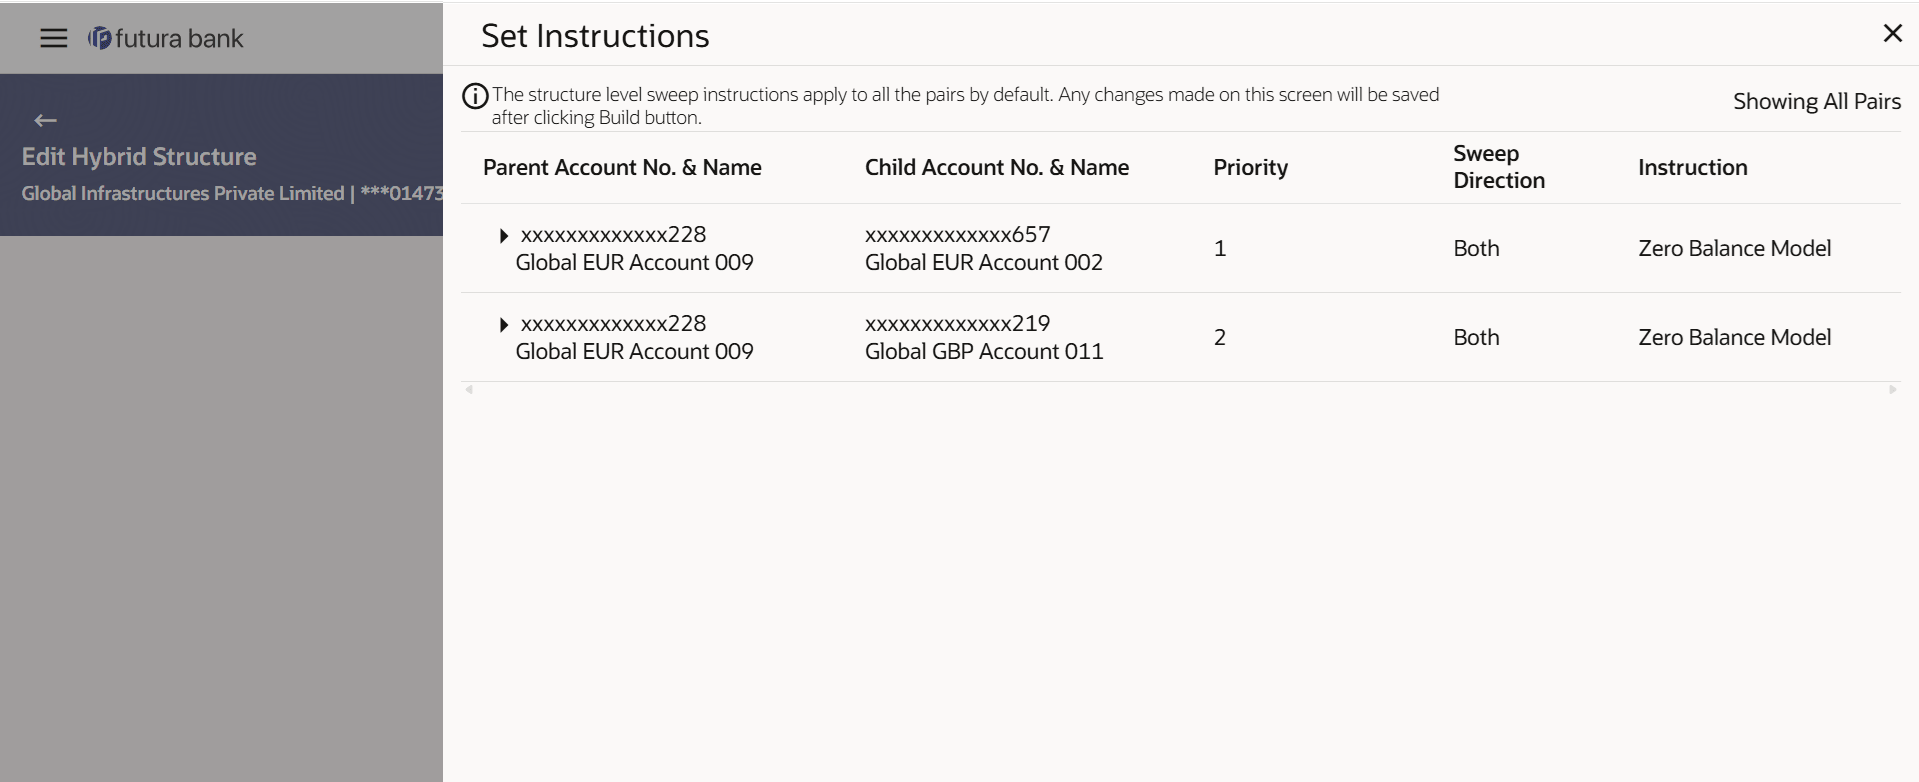This screenshot has width=1919, height=782.
Task: Select child account Global EUR Account 002
Action: [x=983, y=262]
